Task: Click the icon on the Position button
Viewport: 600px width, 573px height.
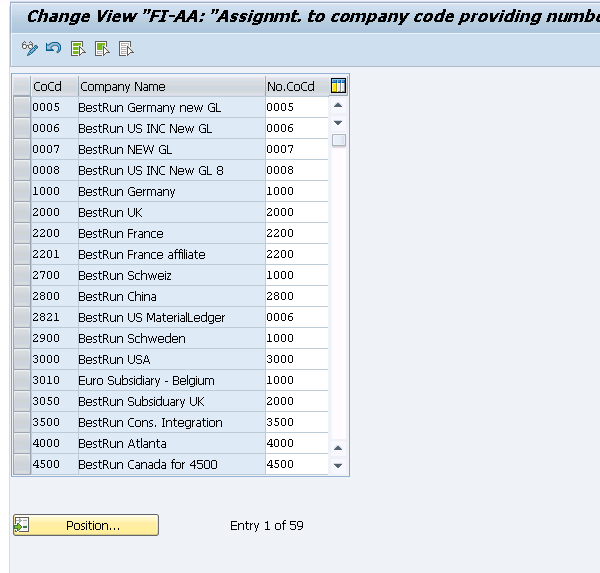Action: coord(21,525)
